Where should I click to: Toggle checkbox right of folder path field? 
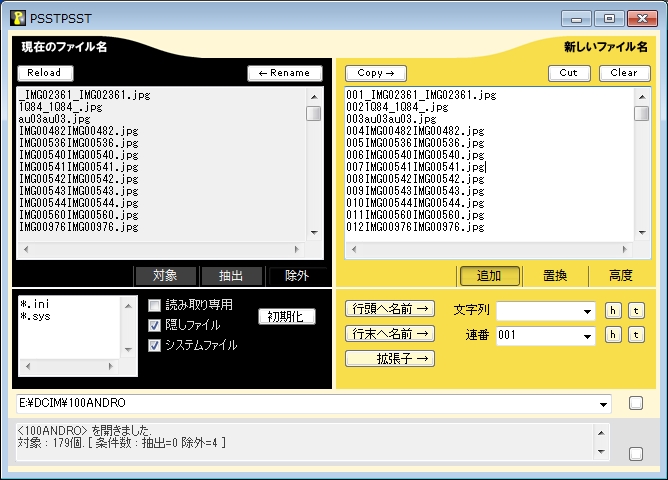(636, 403)
